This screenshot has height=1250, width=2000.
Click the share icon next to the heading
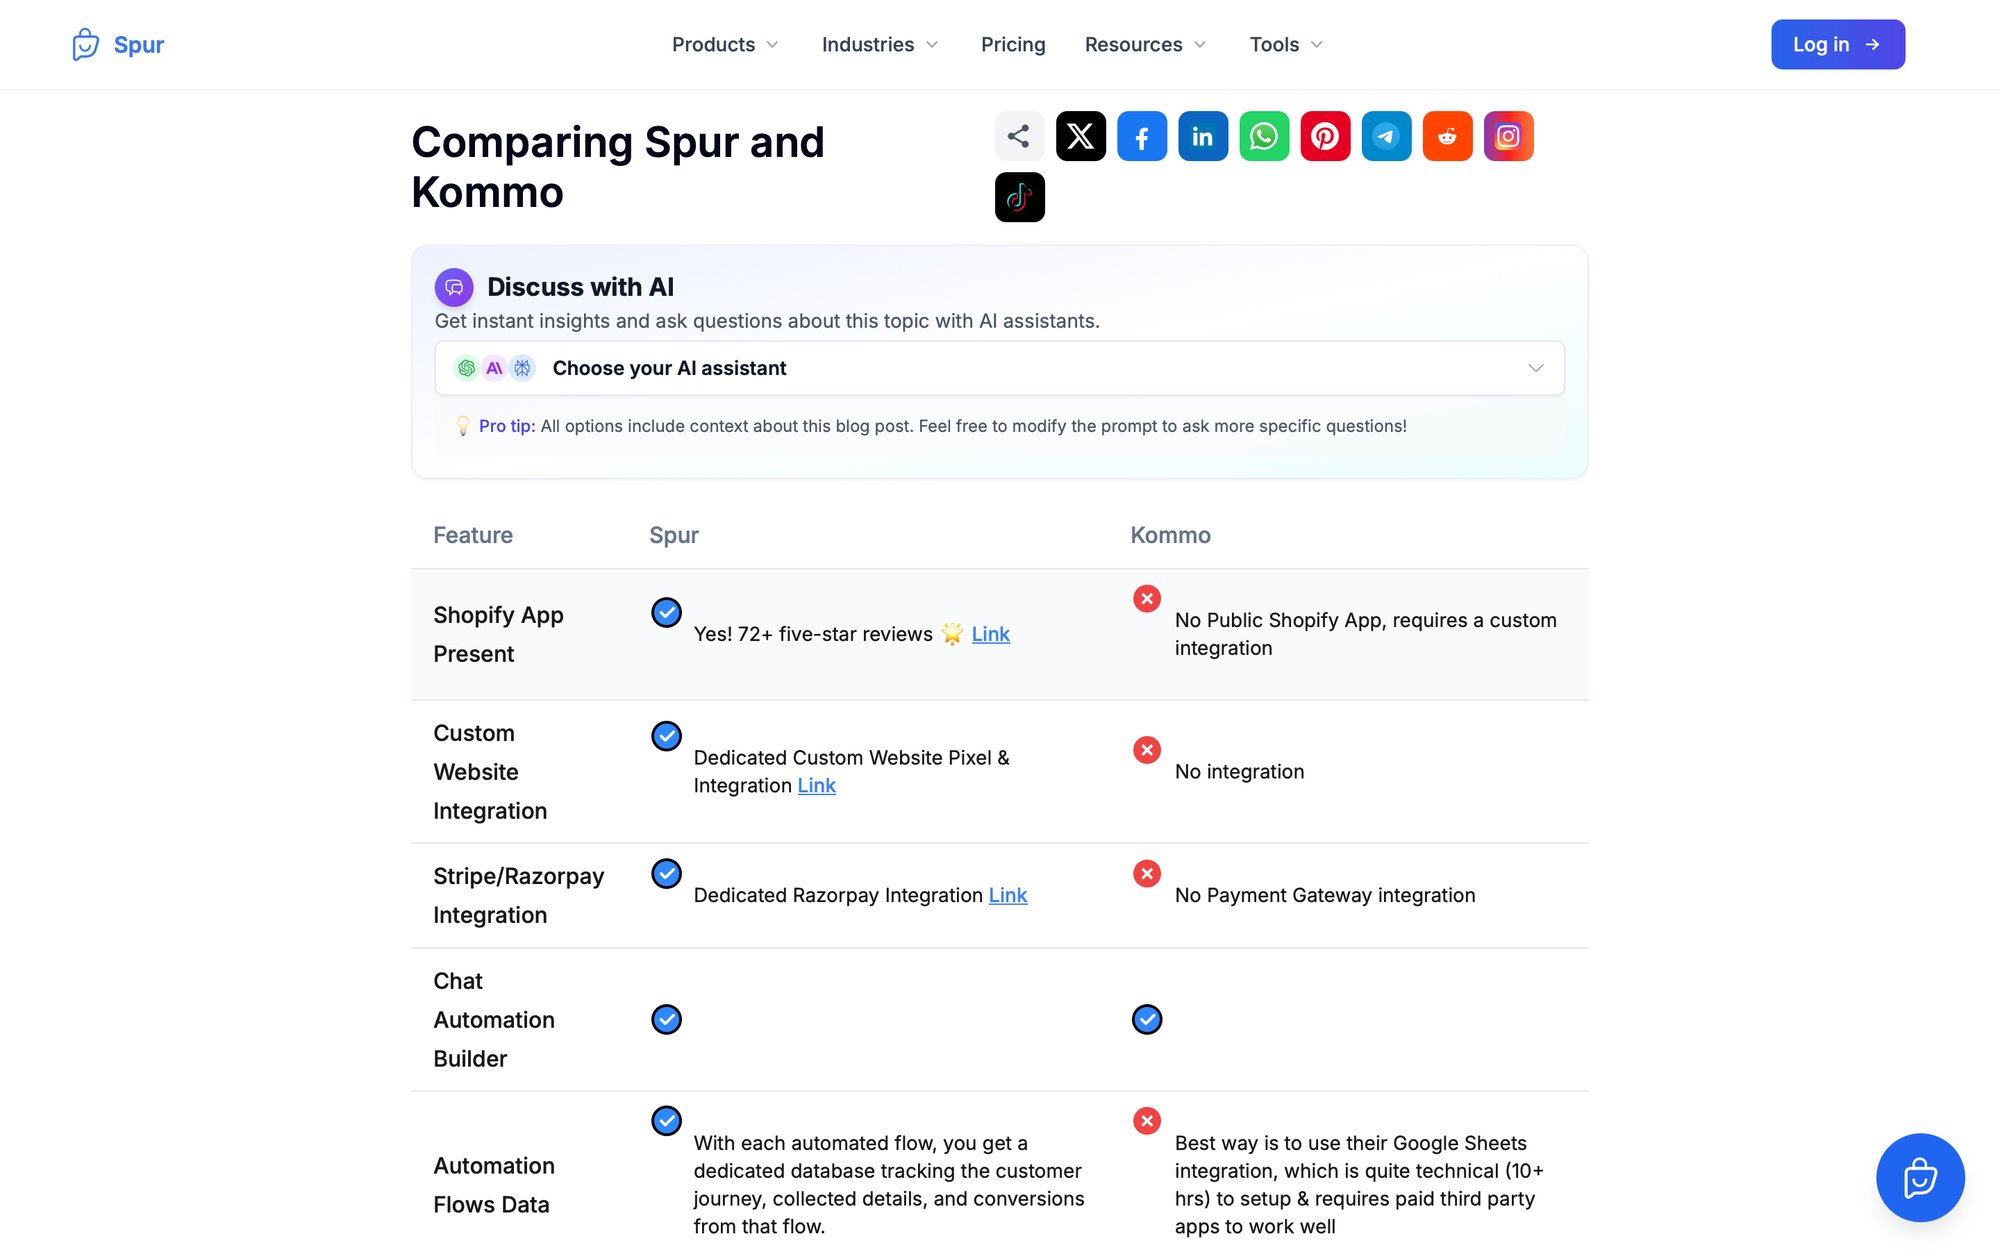click(x=1019, y=135)
